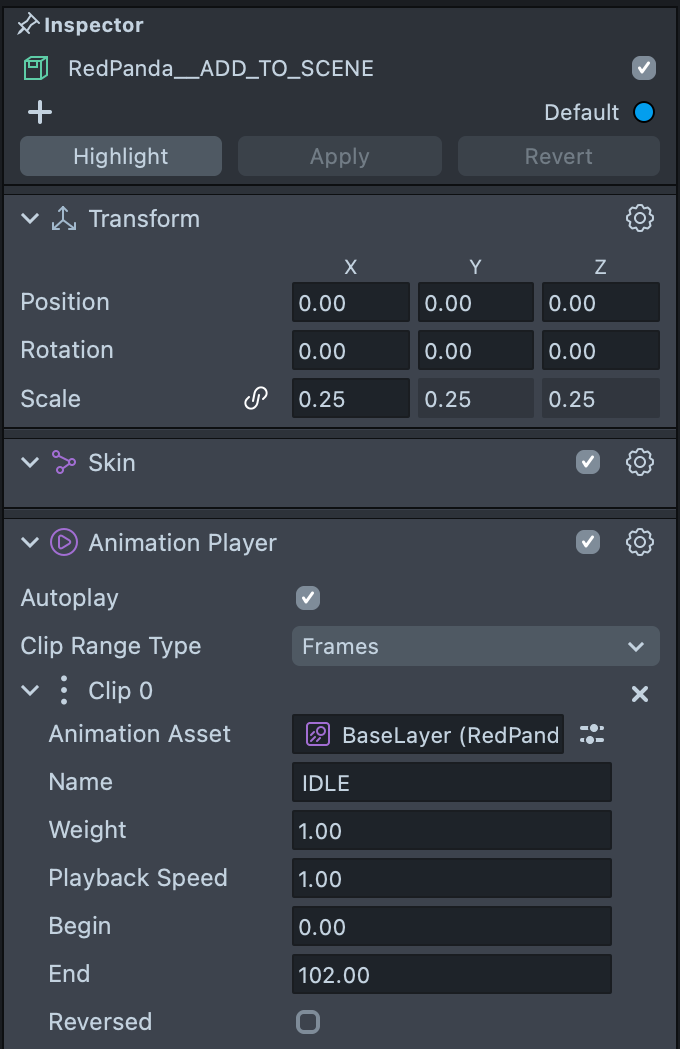680x1049 pixels.
Task: Toggle the Scale proportional link icon
Action: point(256,399)
